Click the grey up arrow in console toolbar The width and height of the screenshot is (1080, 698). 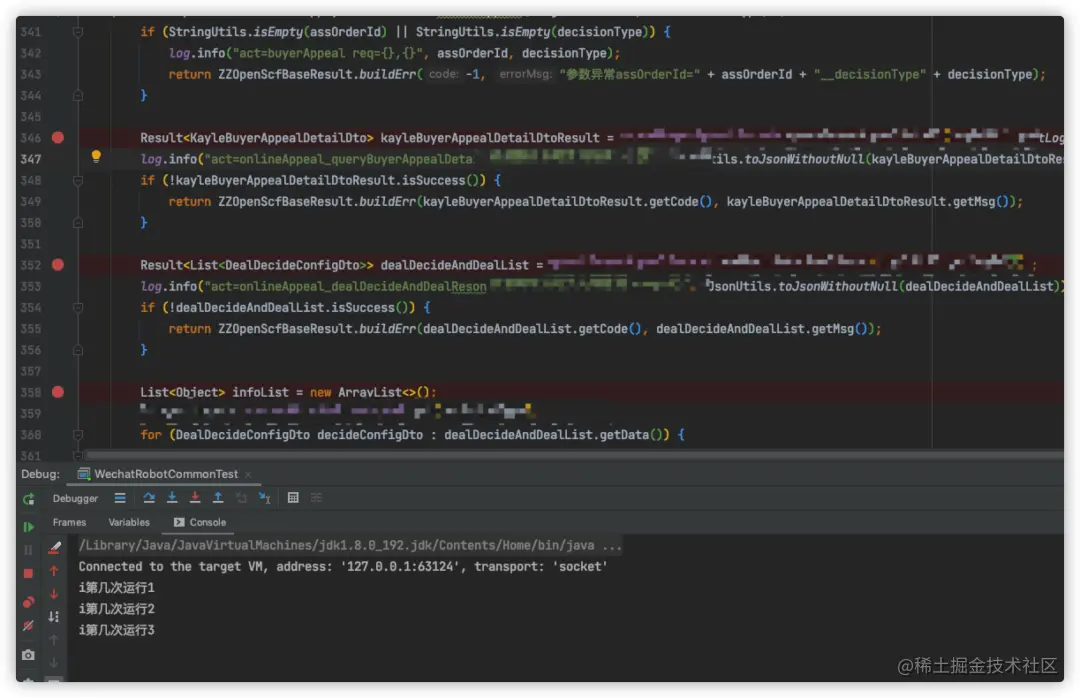coord(54,640)
